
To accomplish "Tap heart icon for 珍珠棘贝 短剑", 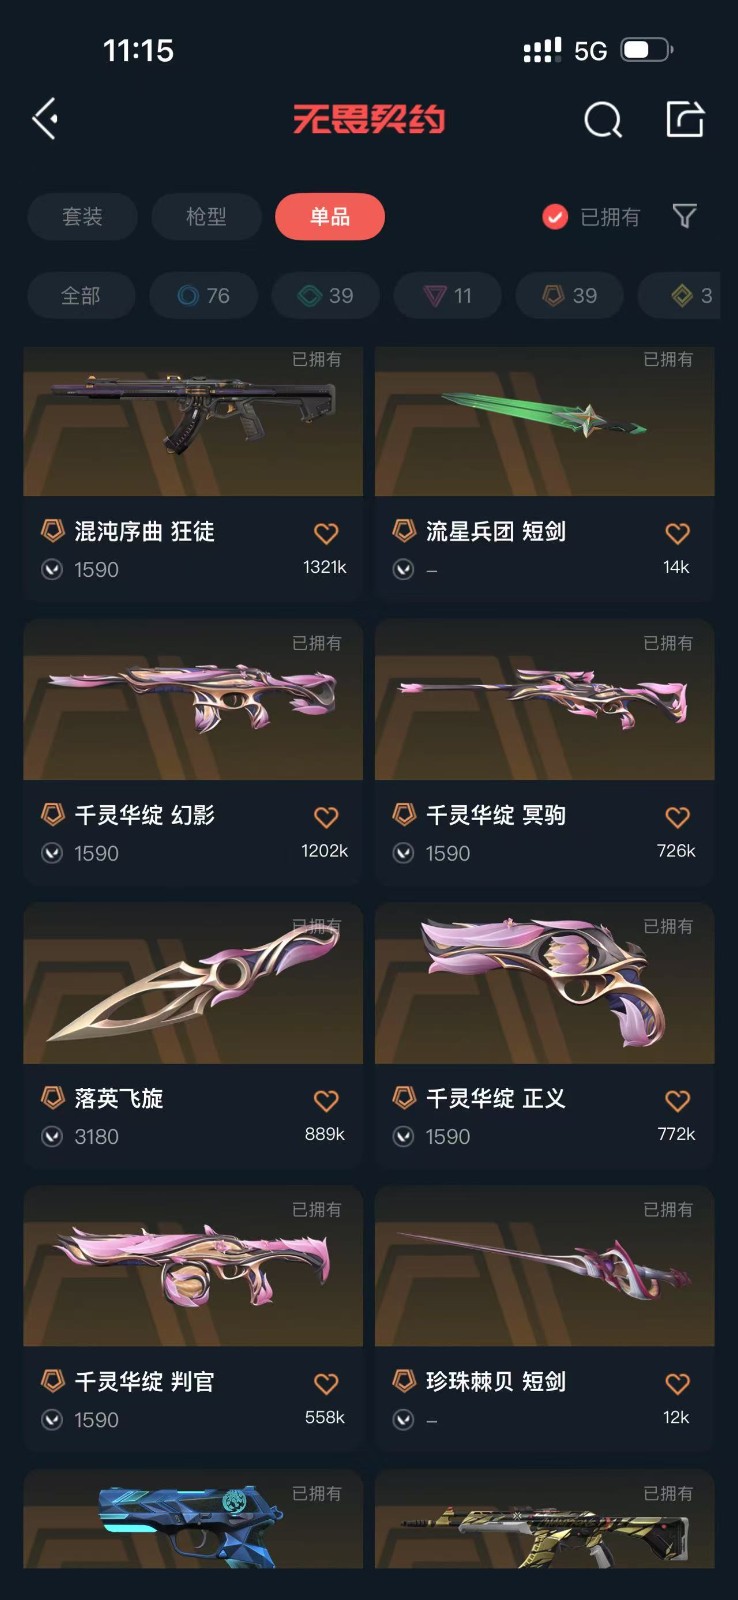I will coord(677,1383).
